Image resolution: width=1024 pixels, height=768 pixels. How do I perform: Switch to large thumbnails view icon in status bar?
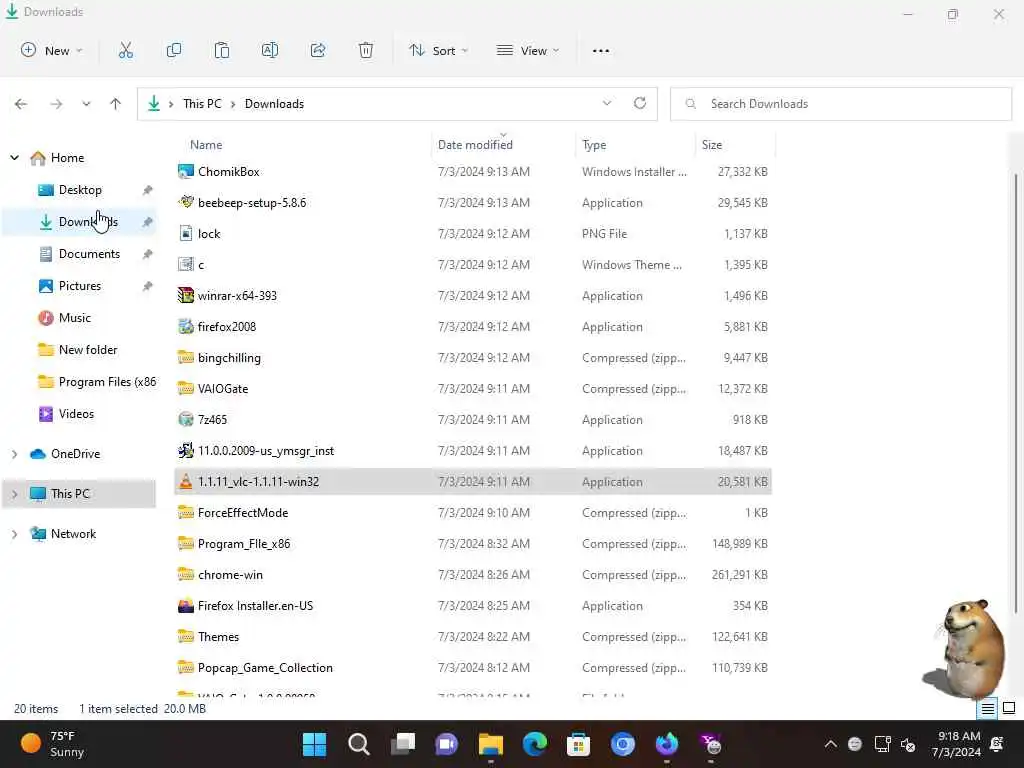[x=1009, y=708]
